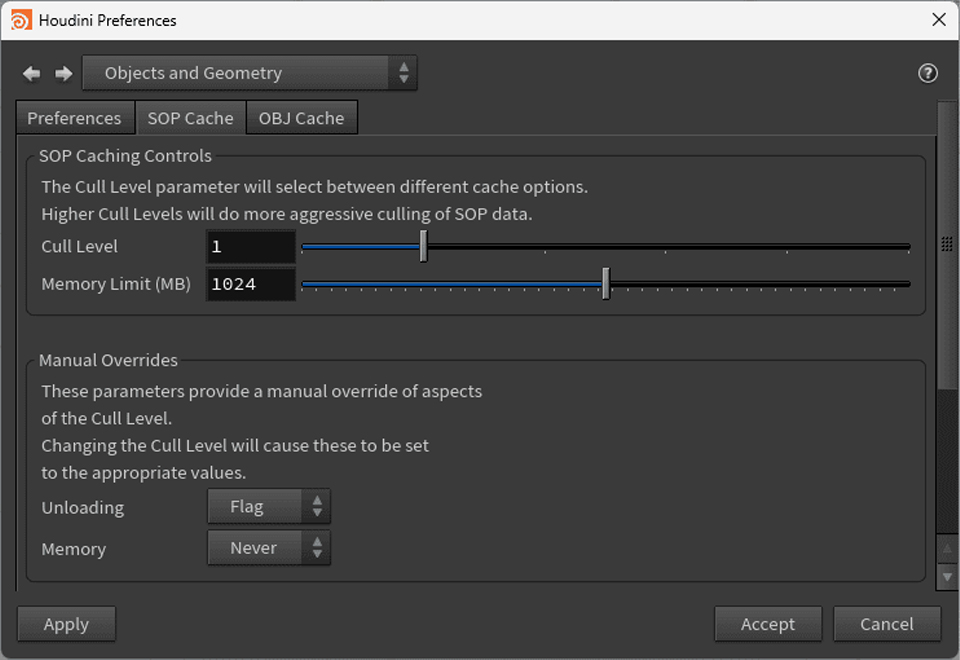Switch to the OBJ Cache tab
The image size is (960, 660).
coord(301,117)
